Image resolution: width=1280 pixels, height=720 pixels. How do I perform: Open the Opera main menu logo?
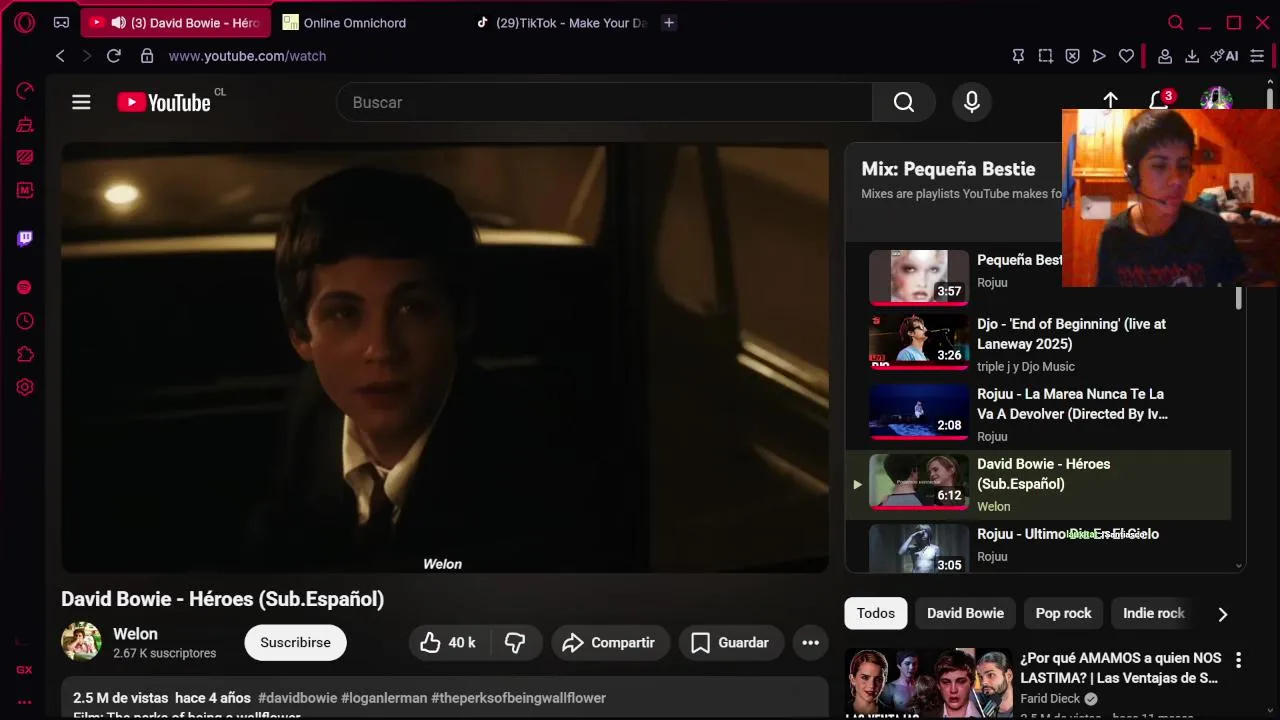[x=24, y=22]
